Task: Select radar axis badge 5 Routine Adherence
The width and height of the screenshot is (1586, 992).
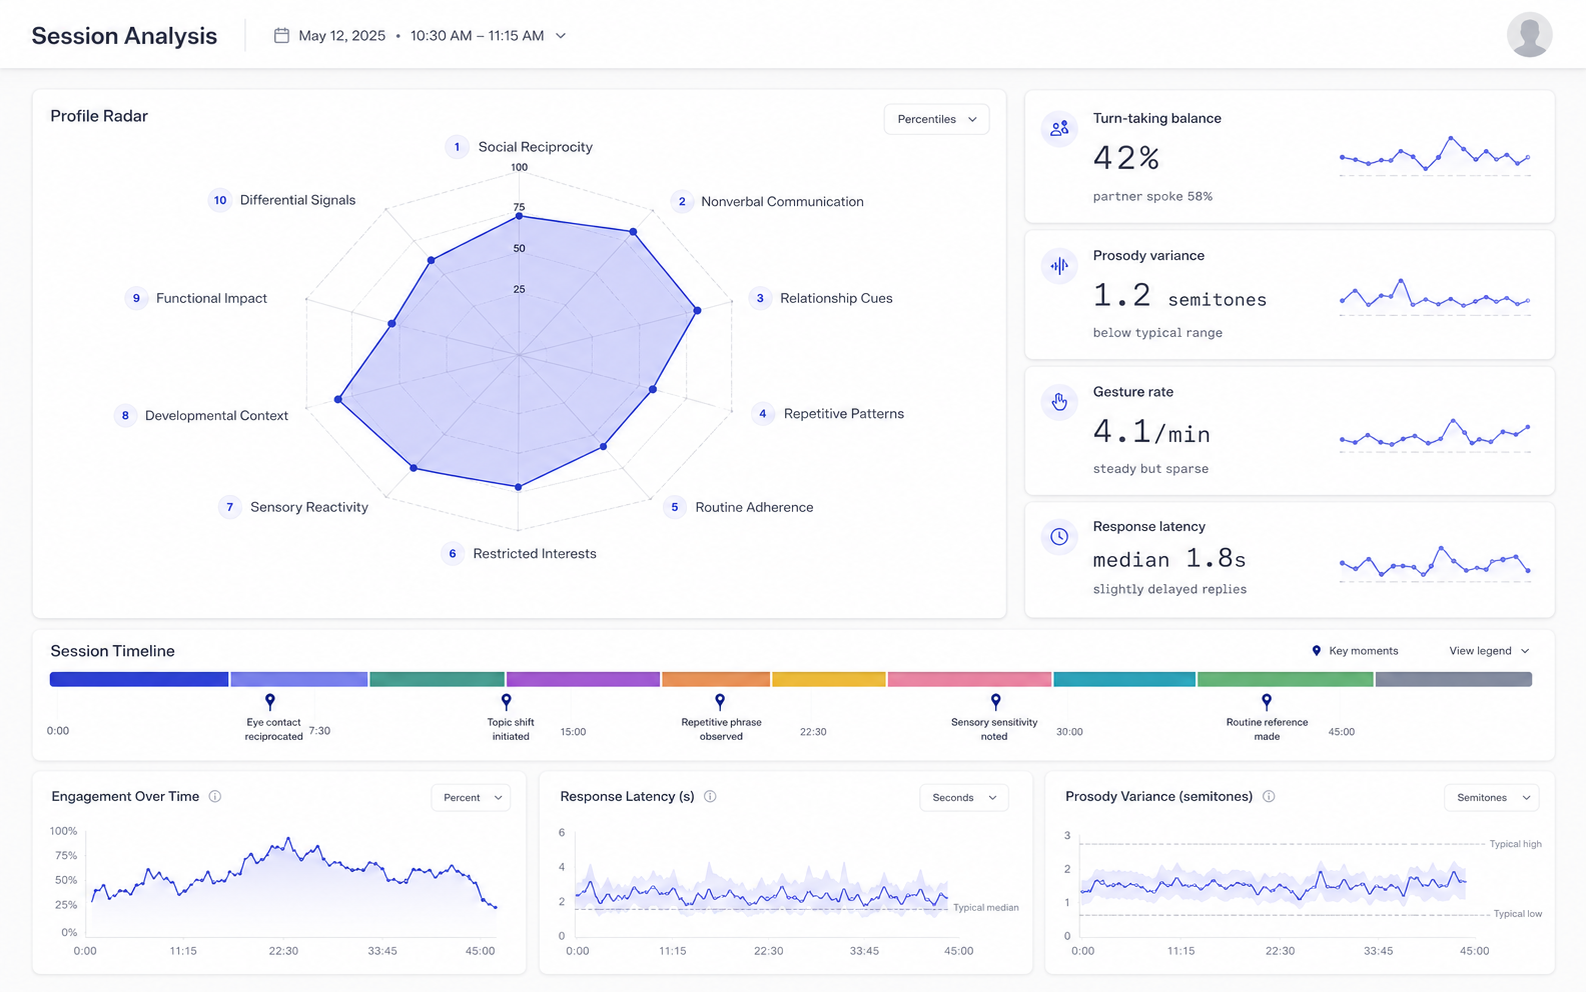Action: [675, 507]
